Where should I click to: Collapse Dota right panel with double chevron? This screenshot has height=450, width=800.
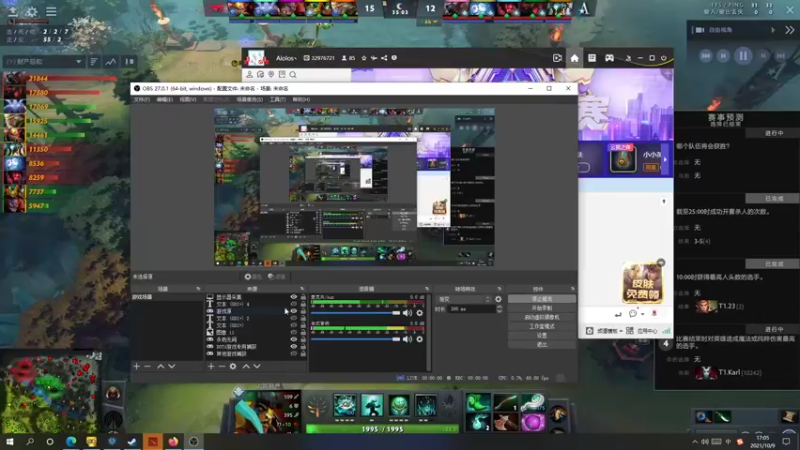[789, 30]
